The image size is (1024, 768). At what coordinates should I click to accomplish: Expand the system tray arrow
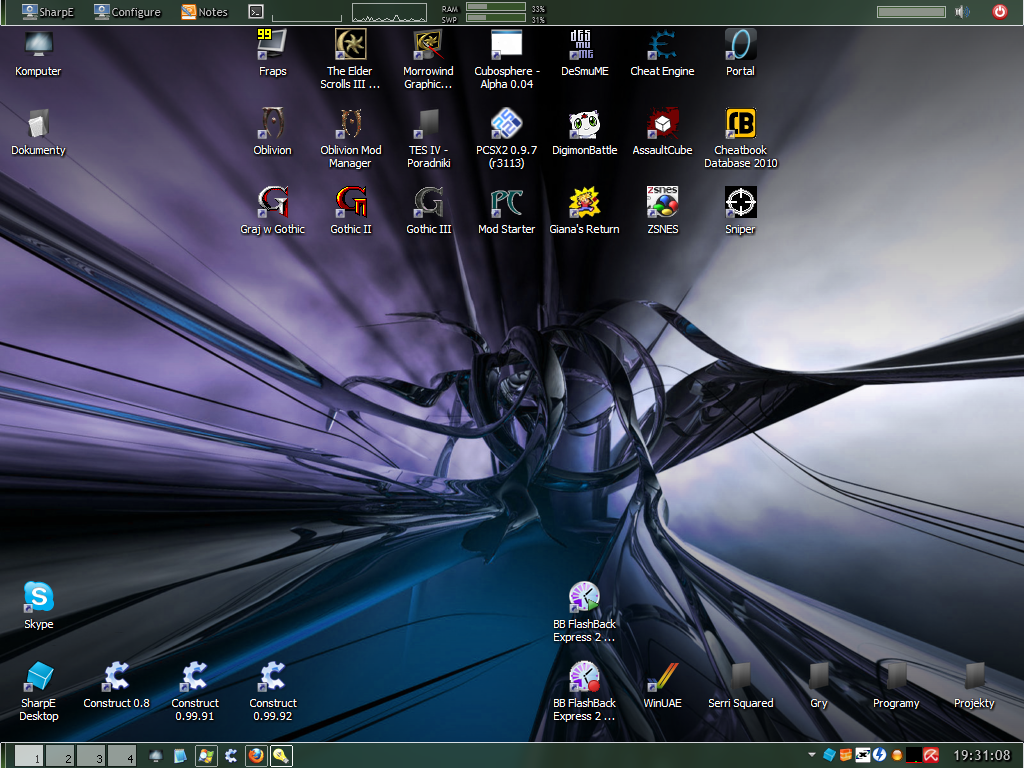(x=810, y=755)
